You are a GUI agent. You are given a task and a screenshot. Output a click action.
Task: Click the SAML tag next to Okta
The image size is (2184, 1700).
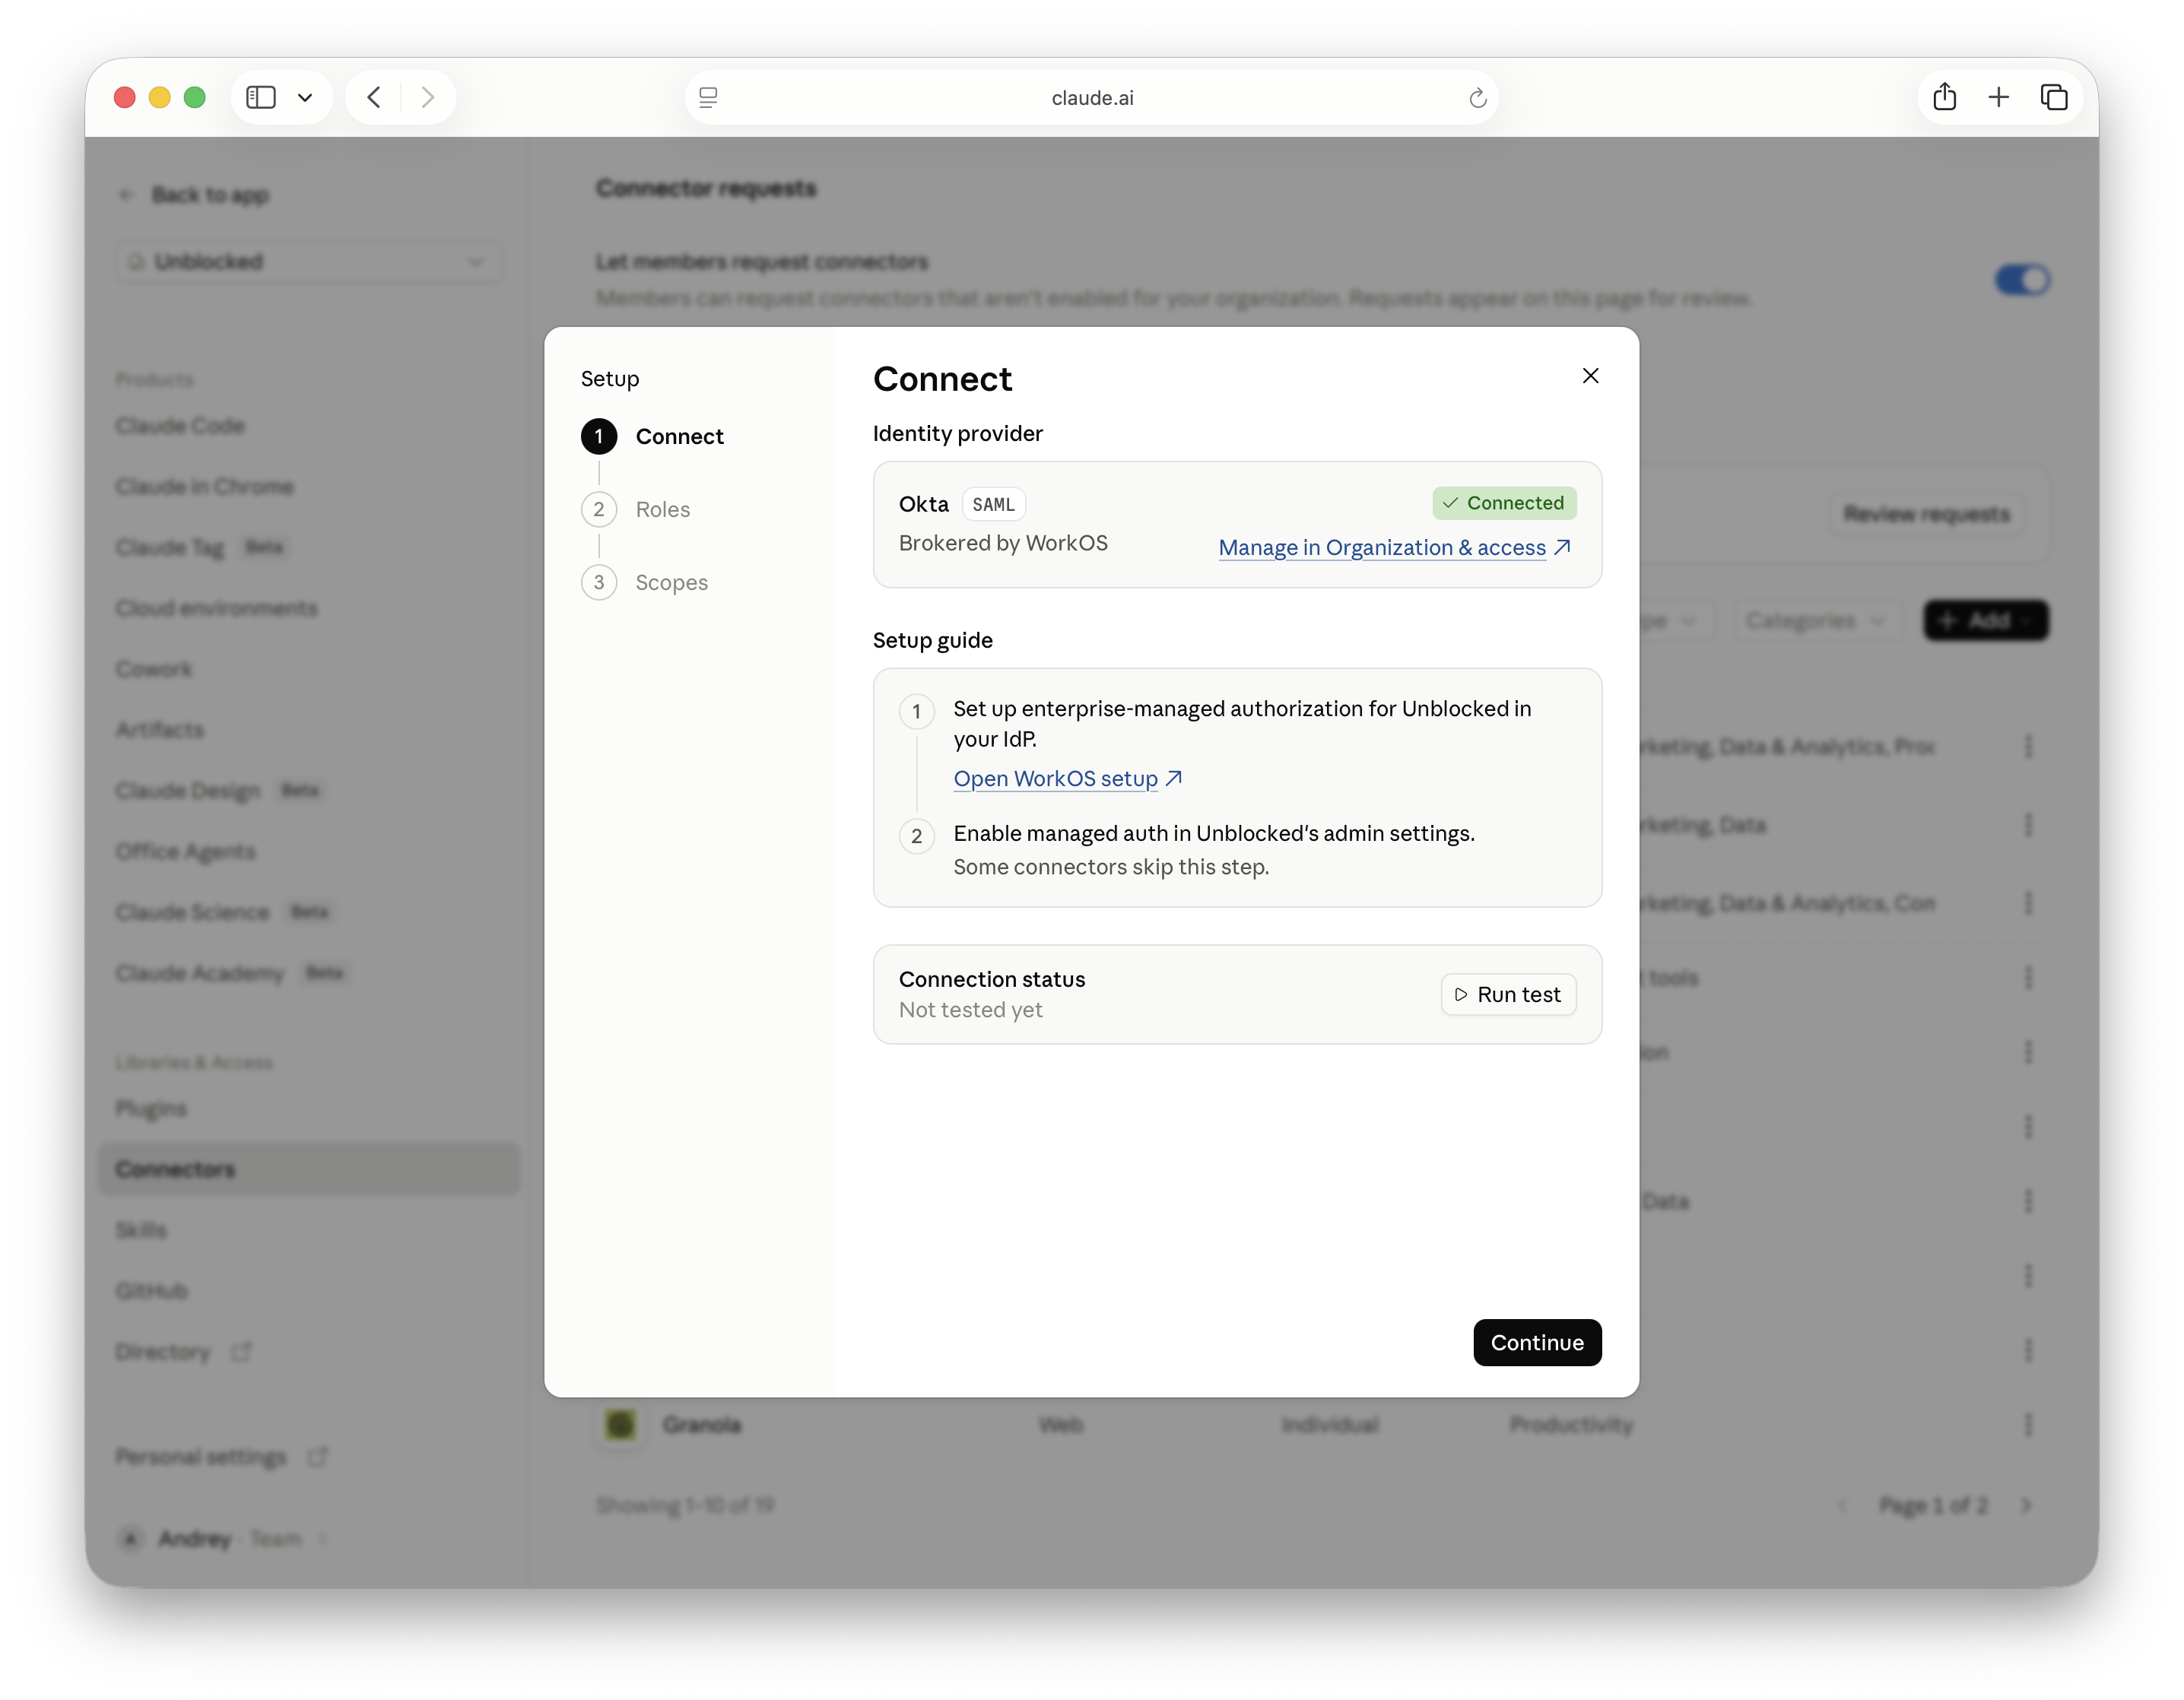point(993,504)
